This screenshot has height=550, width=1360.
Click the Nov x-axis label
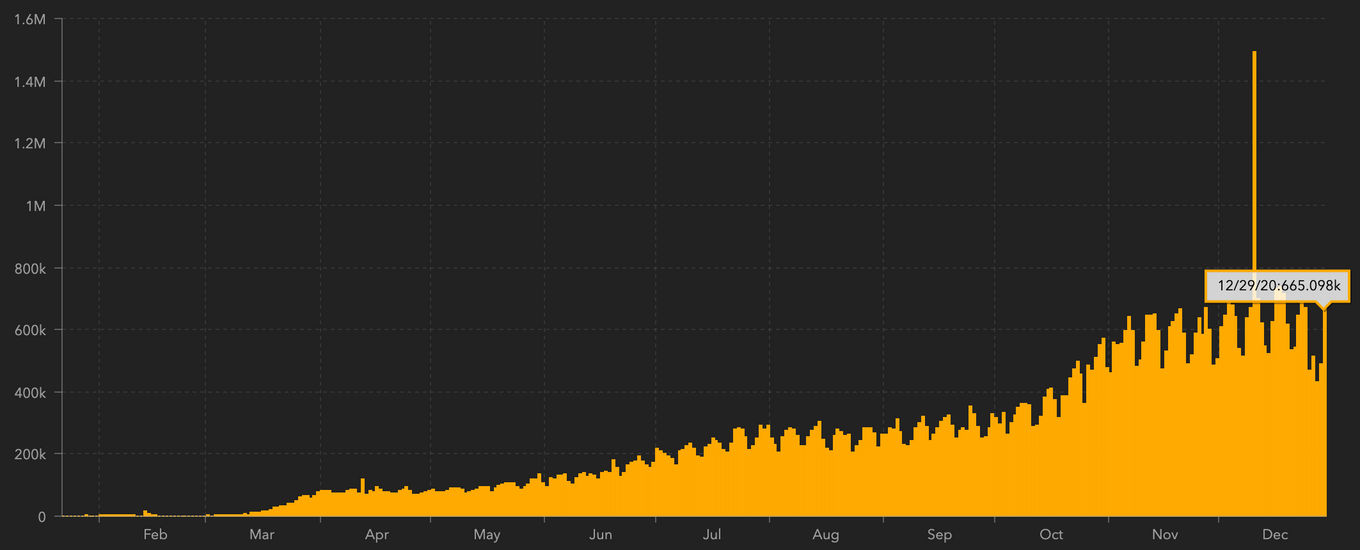1165,535
